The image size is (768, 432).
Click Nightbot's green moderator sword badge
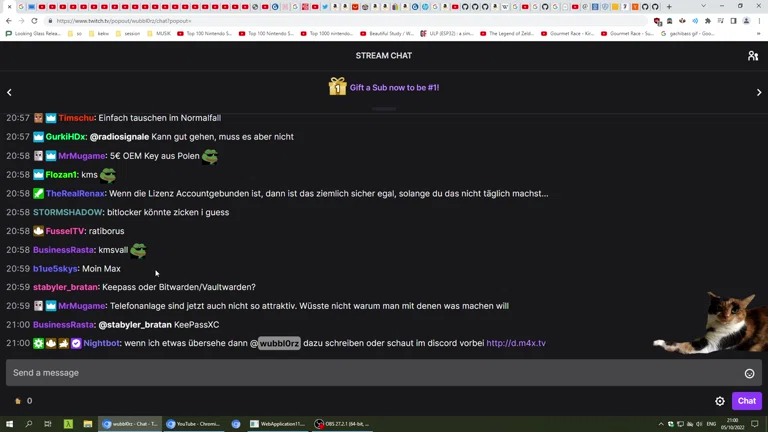coord(38,343)
